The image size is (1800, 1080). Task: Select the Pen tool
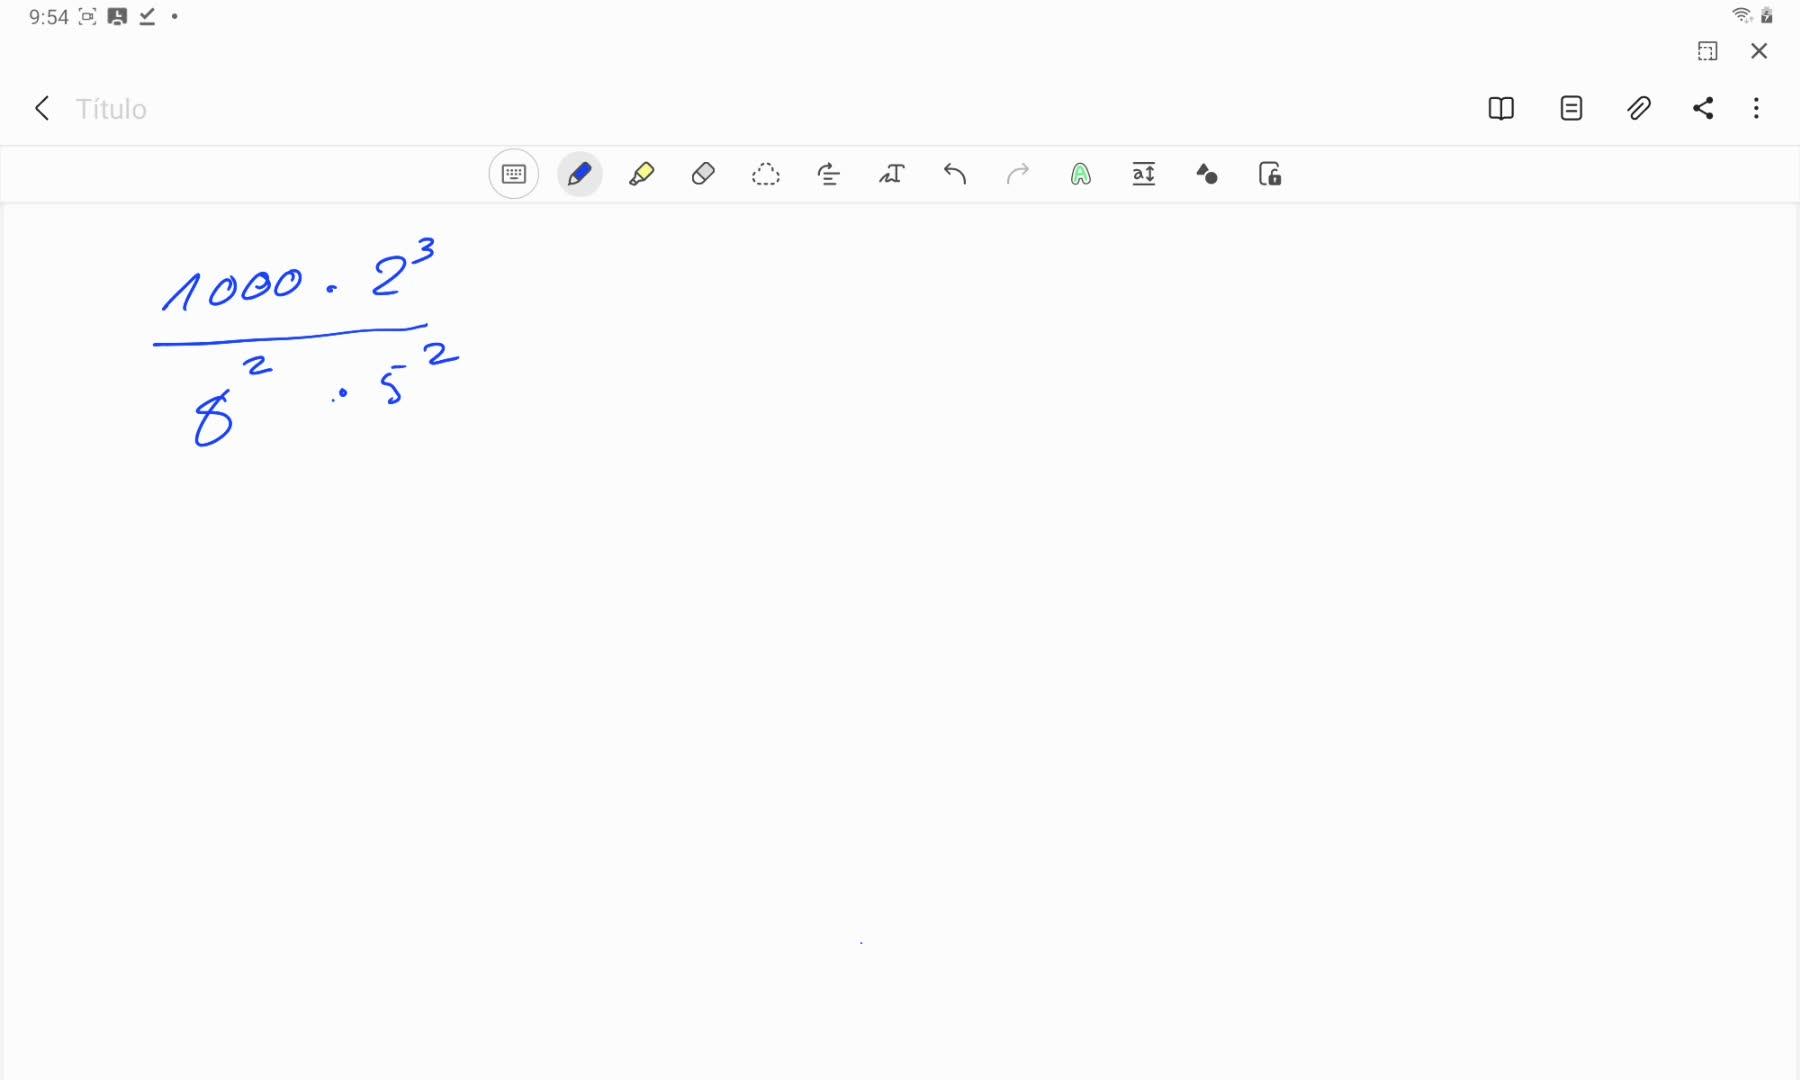click(579, 174)
